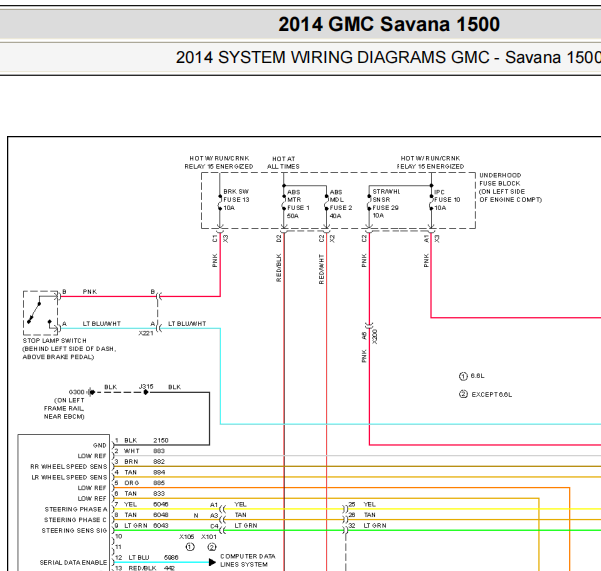
Task: Click the 'LT BLU' wire color on pin 12
Action: [138, 557]
